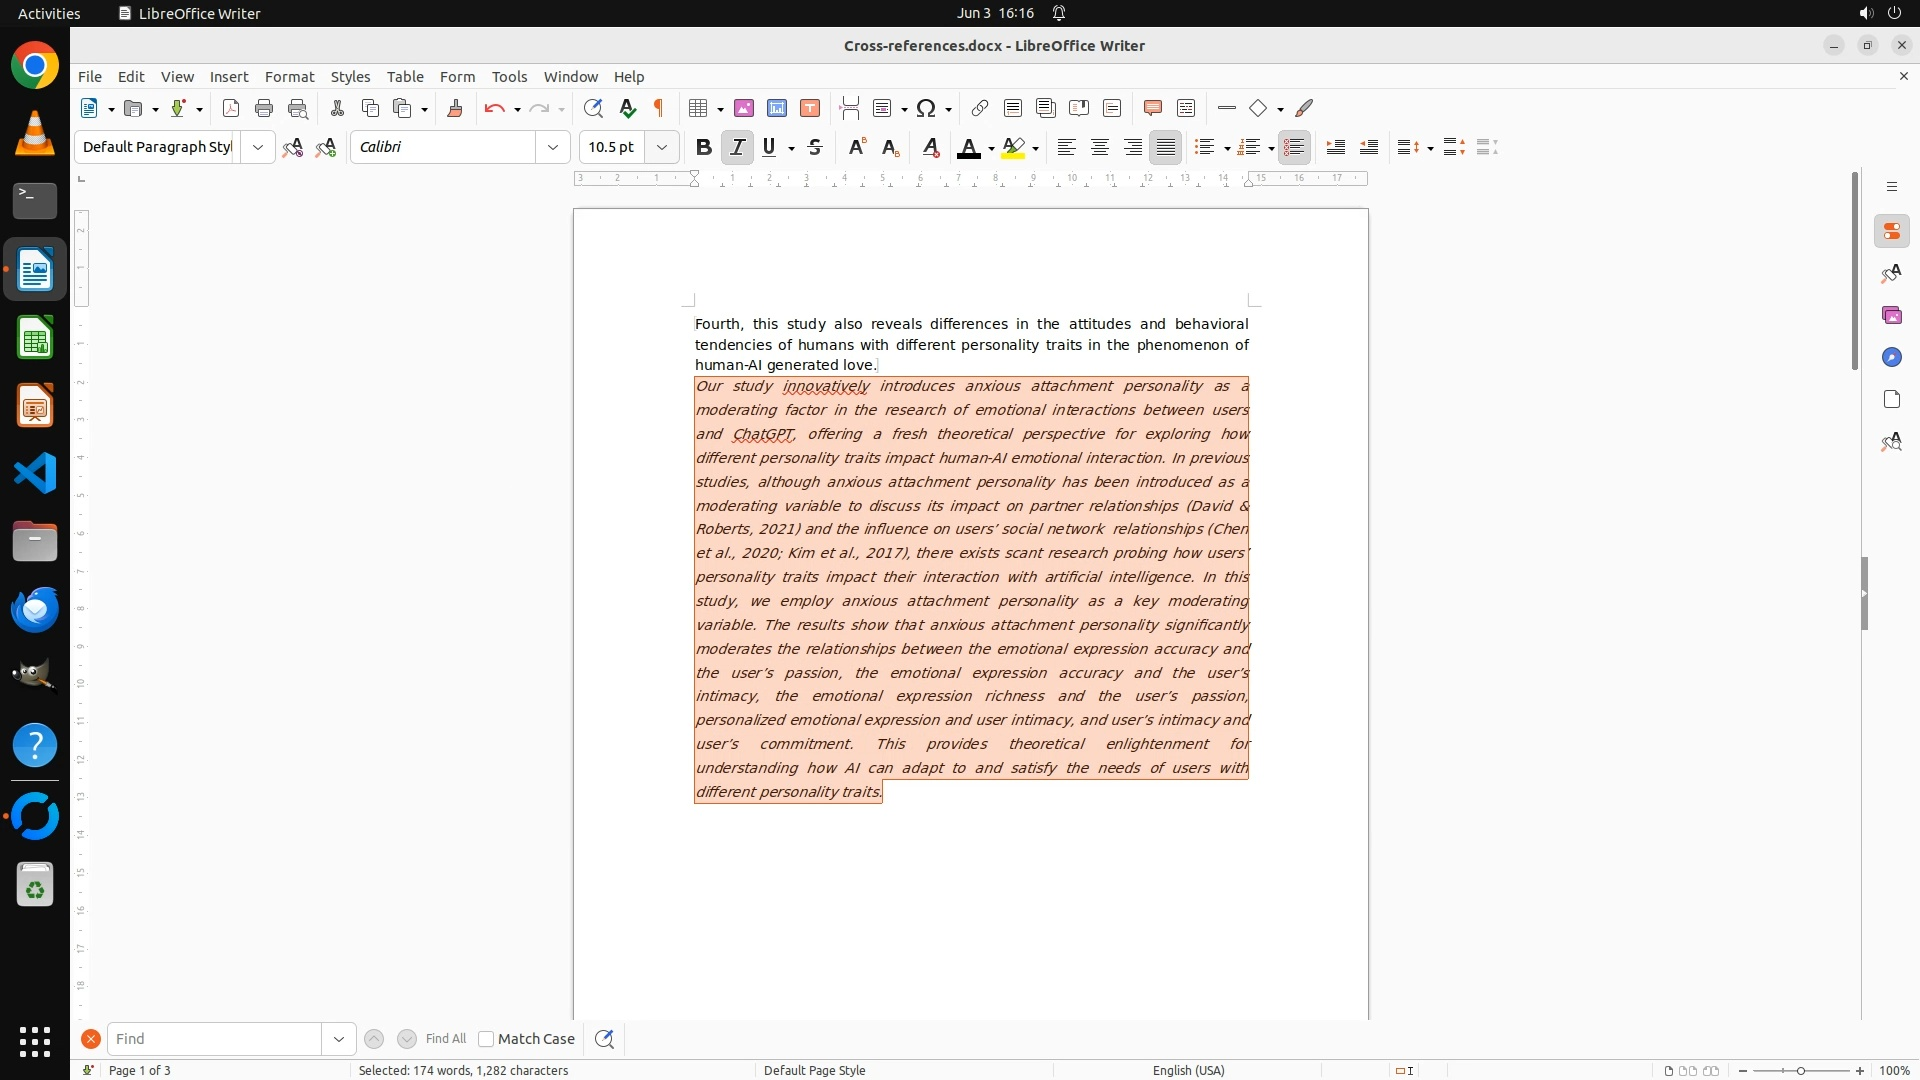
Task: Expand the paragraph style dropdown
Action: (257, 147)
